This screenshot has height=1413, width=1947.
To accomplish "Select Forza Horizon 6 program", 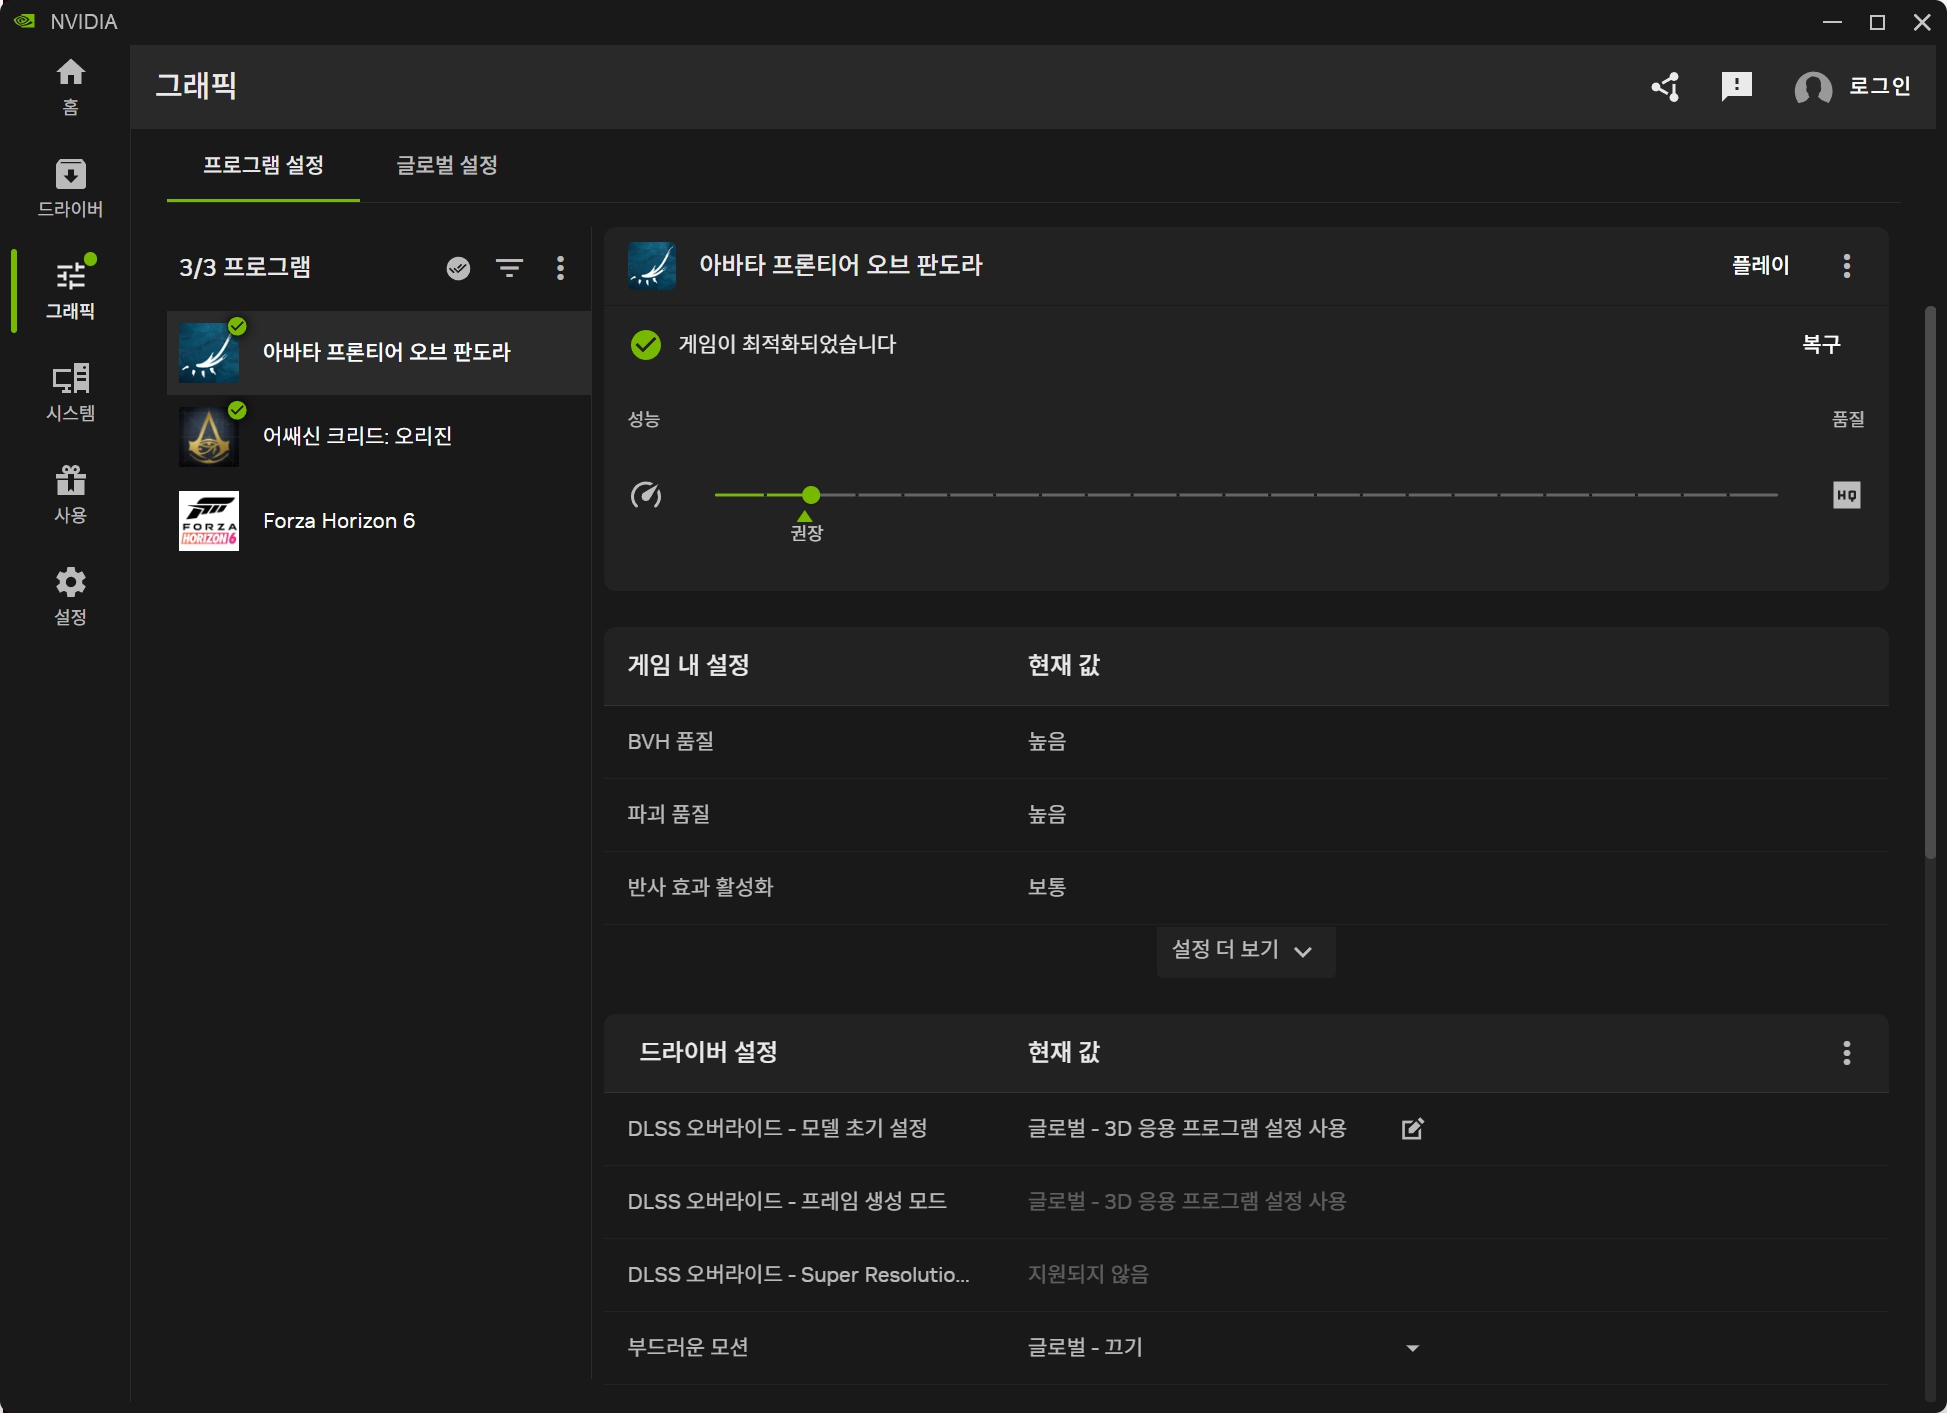I will pyautogui.click(x=379, y=521).
